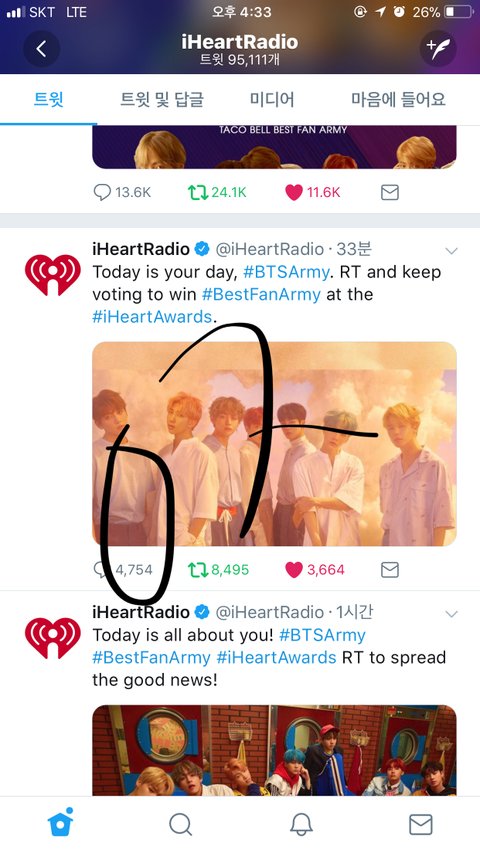Viewport: 480px width, 853px height.
Task: Expand options chevron on 33분 tweet
Action: click(x=451, y=251)
